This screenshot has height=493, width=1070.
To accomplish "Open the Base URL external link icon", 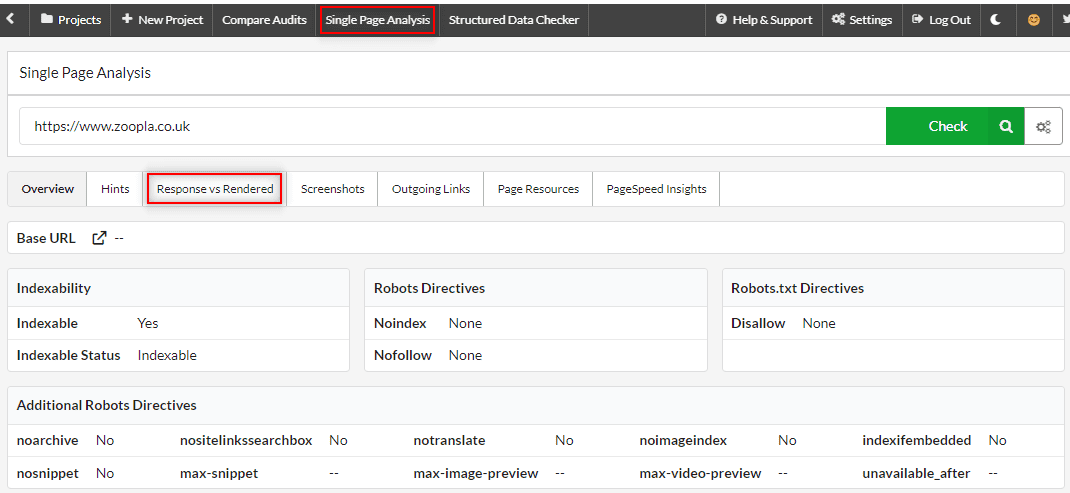I will pos(99,238).
